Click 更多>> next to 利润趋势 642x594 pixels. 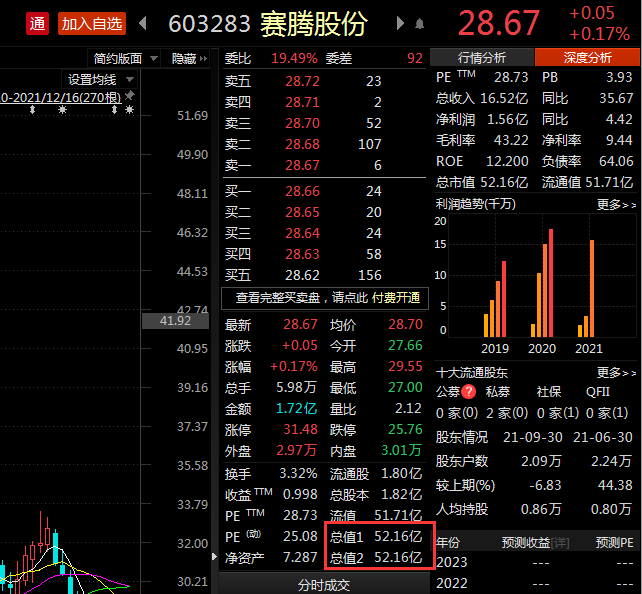point(616,204)
